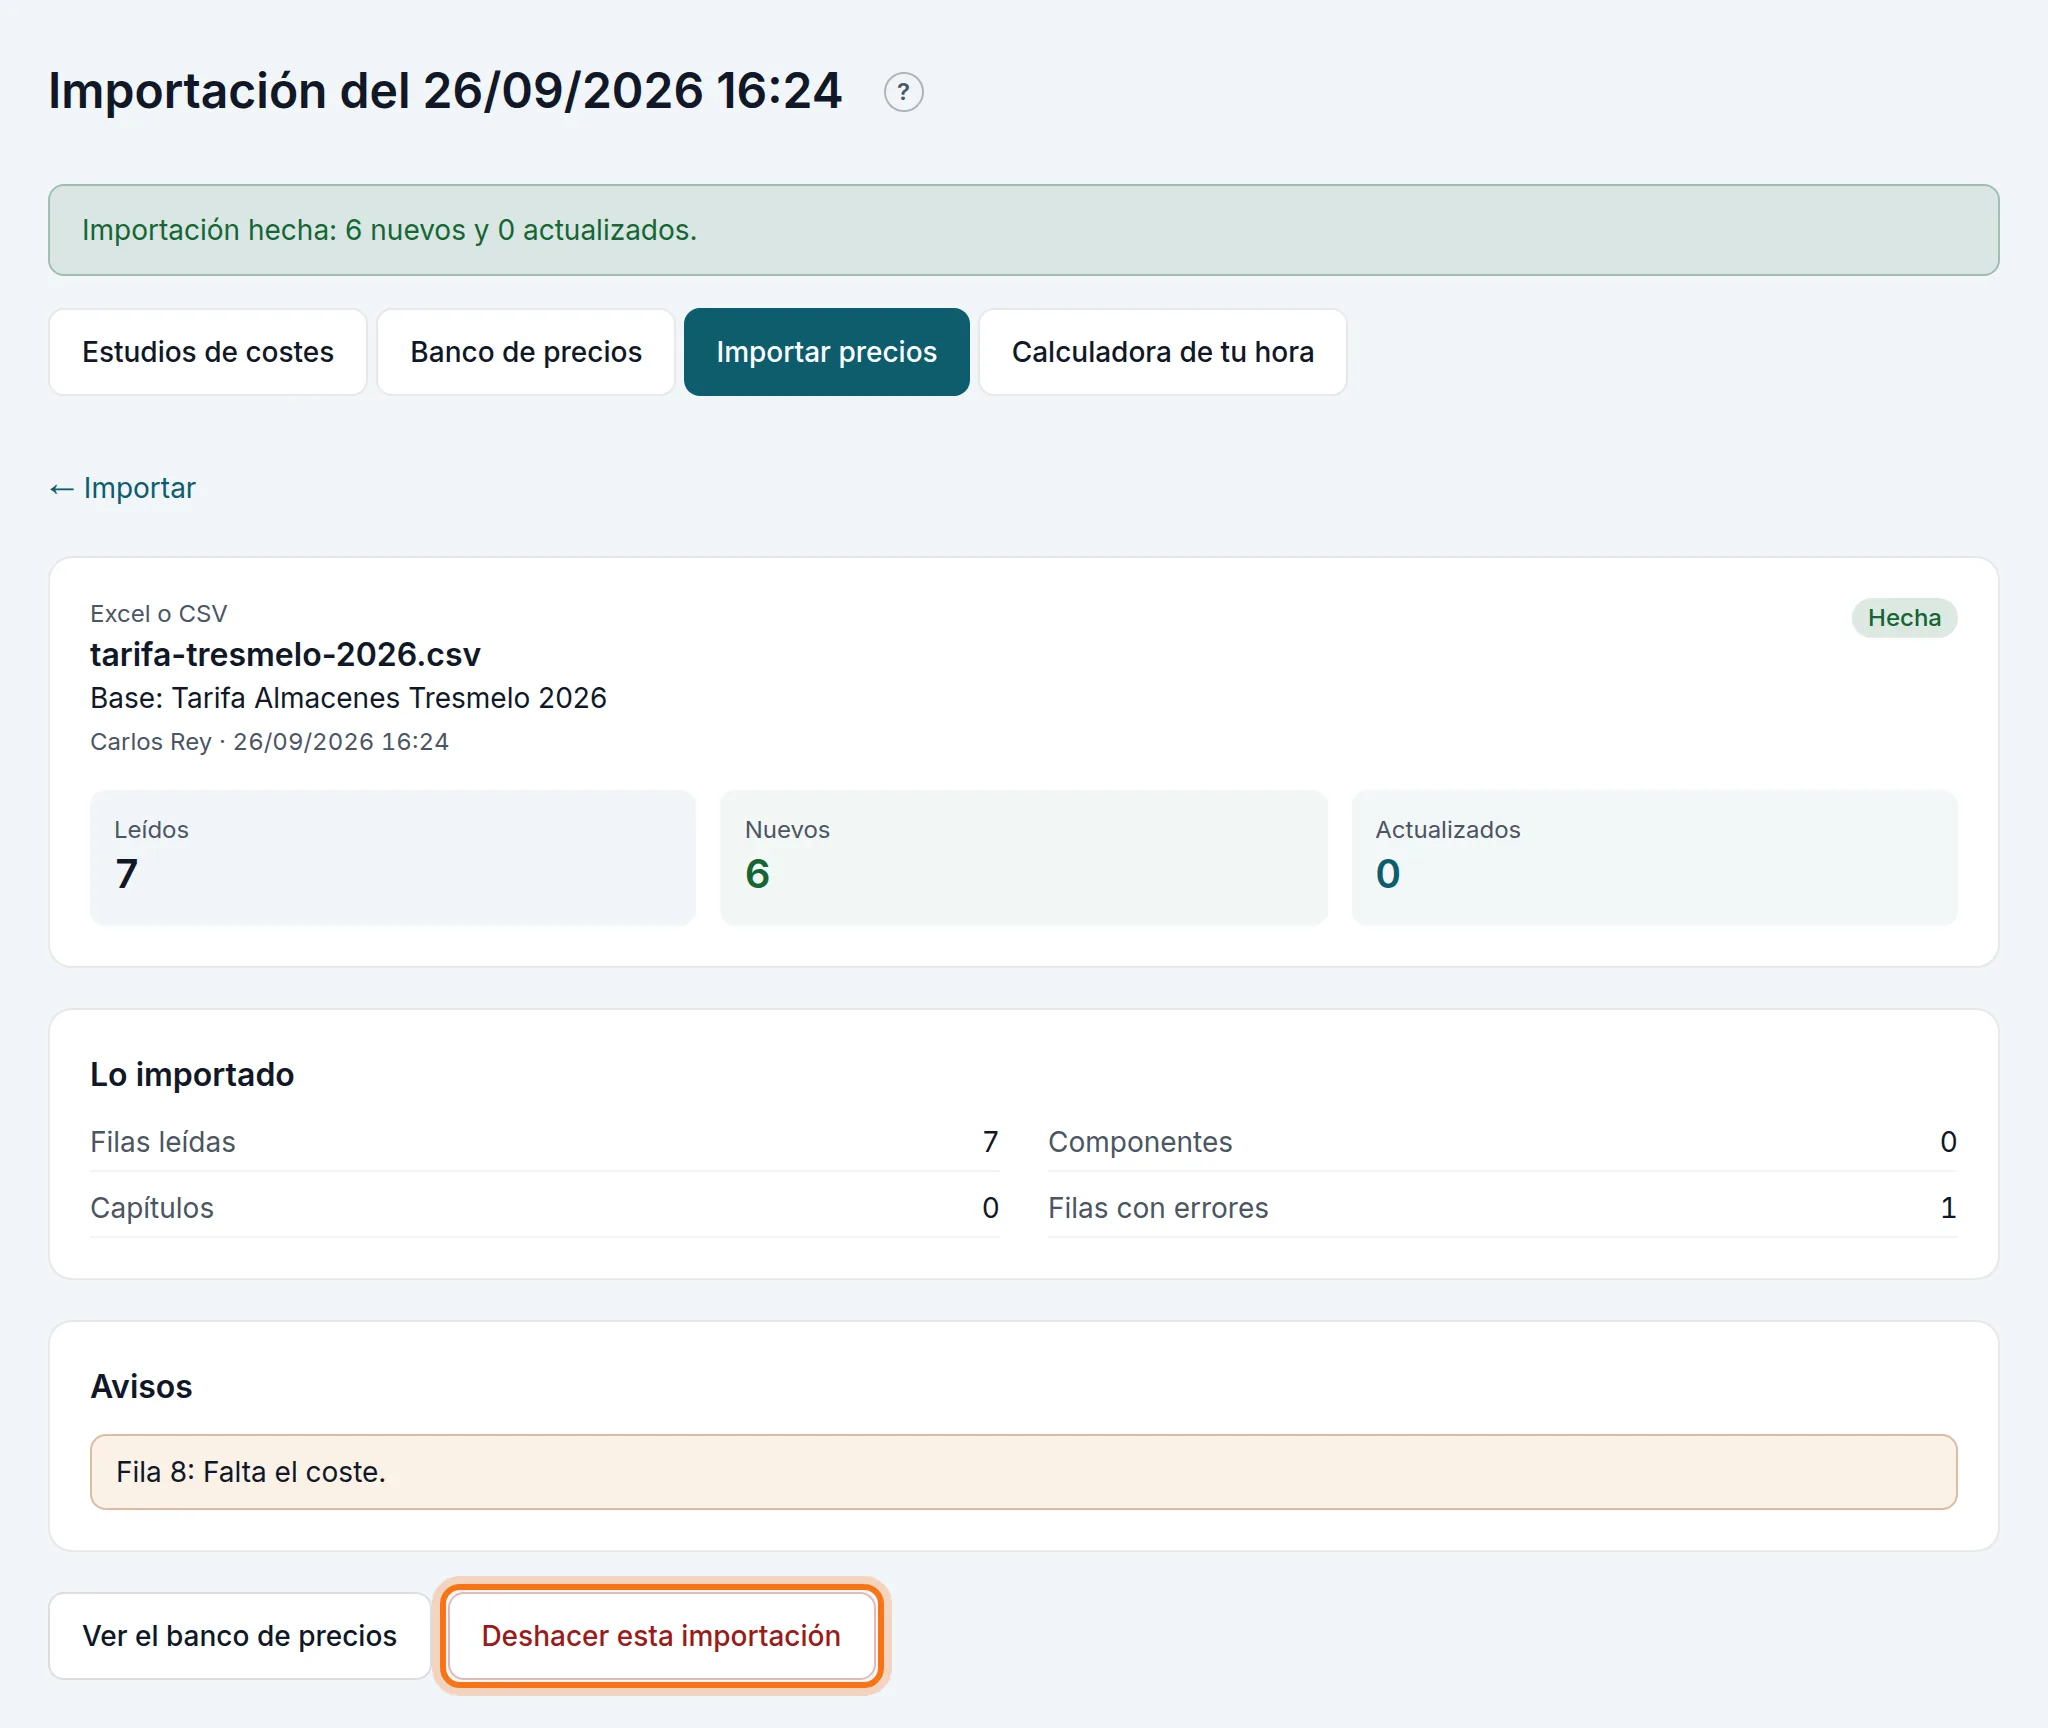Go back via the Importar link

click(122, 488)
